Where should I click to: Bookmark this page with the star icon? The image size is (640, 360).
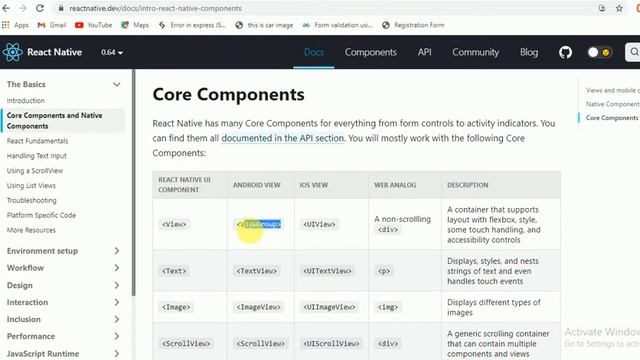coord(619,8)
